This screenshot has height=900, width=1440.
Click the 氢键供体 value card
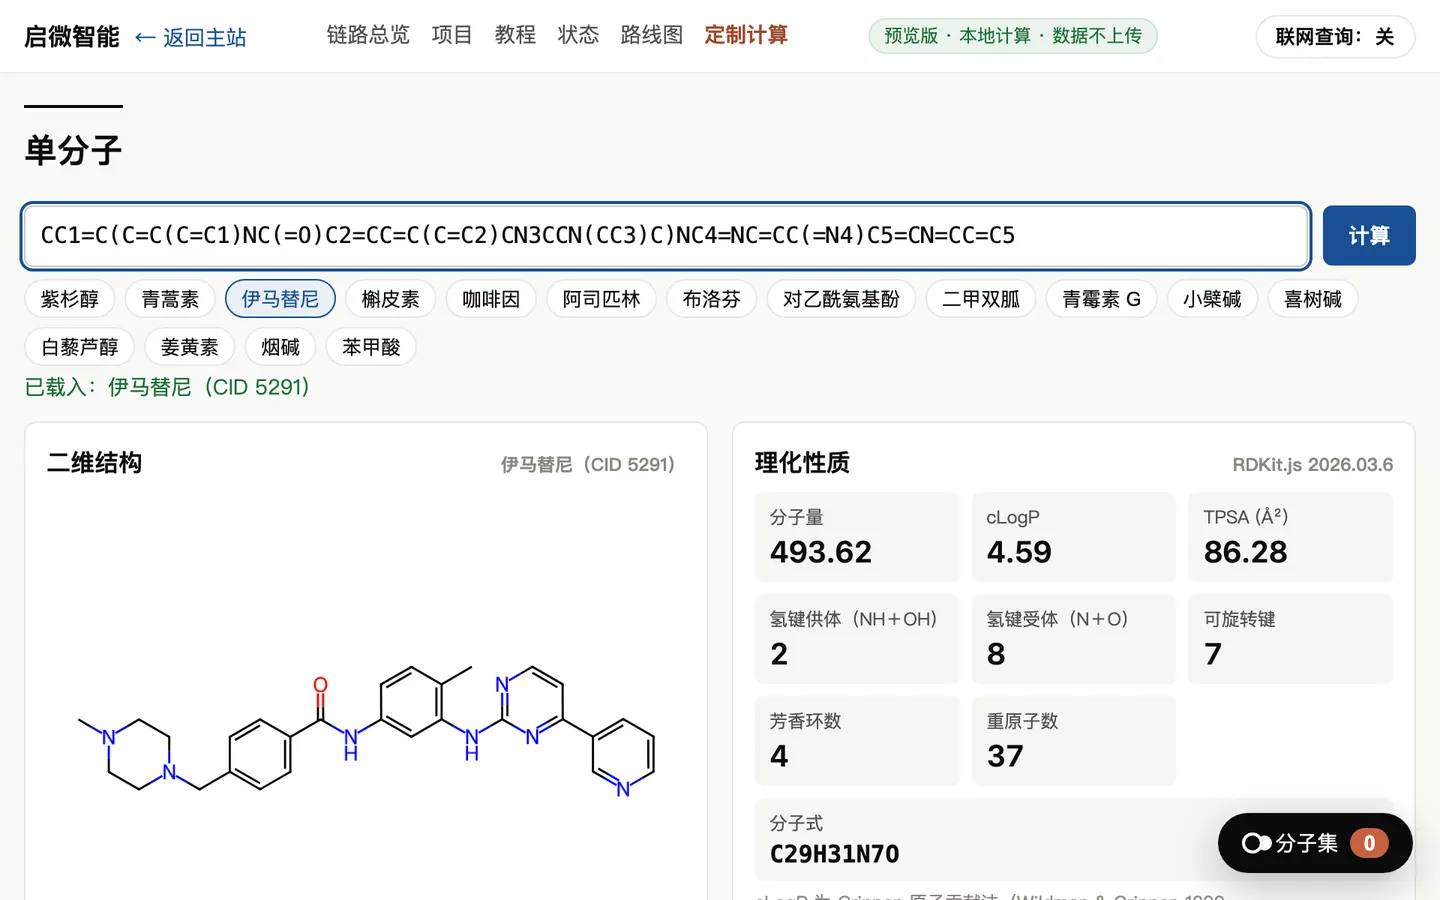point(857,639)
